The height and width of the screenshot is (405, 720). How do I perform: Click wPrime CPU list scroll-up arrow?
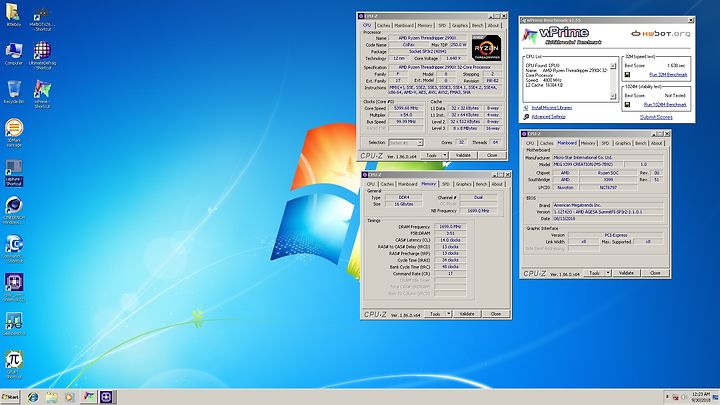coord(613,66)
